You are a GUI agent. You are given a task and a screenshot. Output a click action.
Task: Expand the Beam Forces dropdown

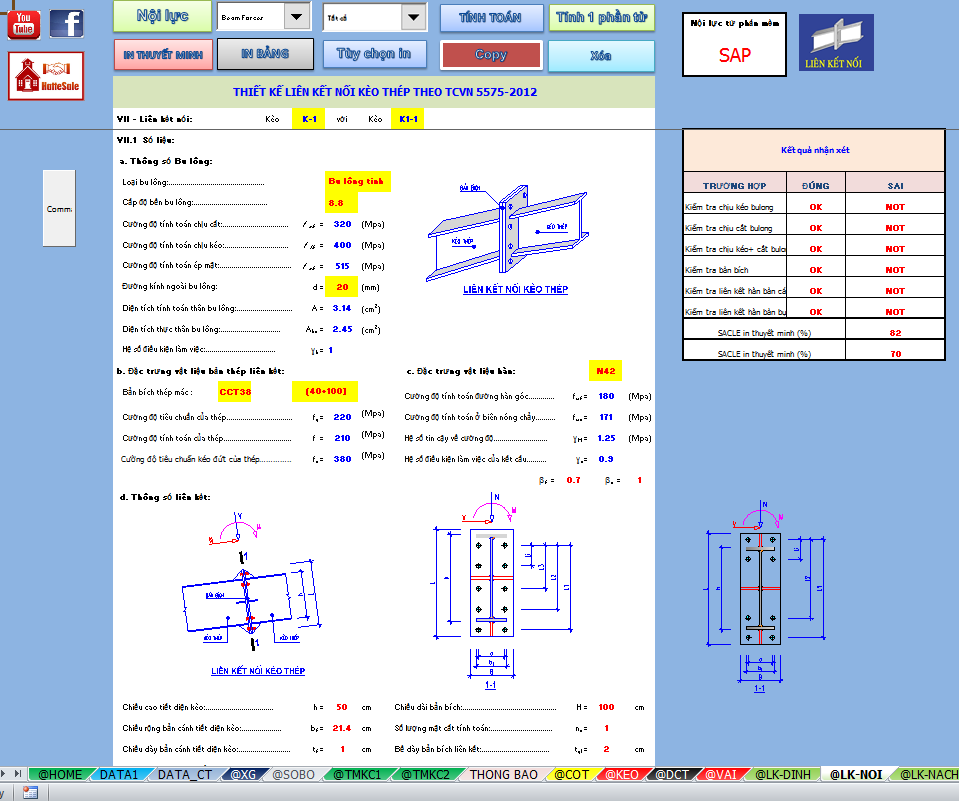click(x=297, y=16)
